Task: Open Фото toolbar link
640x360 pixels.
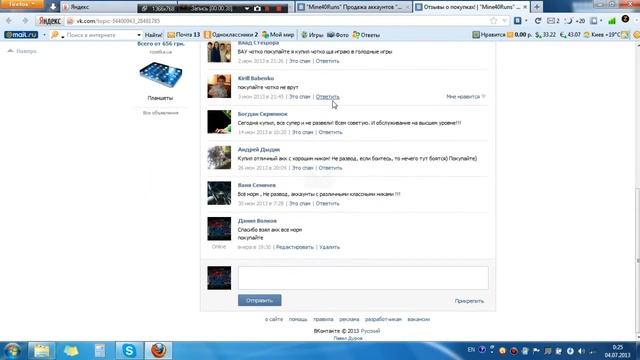Action: (338, 35)
